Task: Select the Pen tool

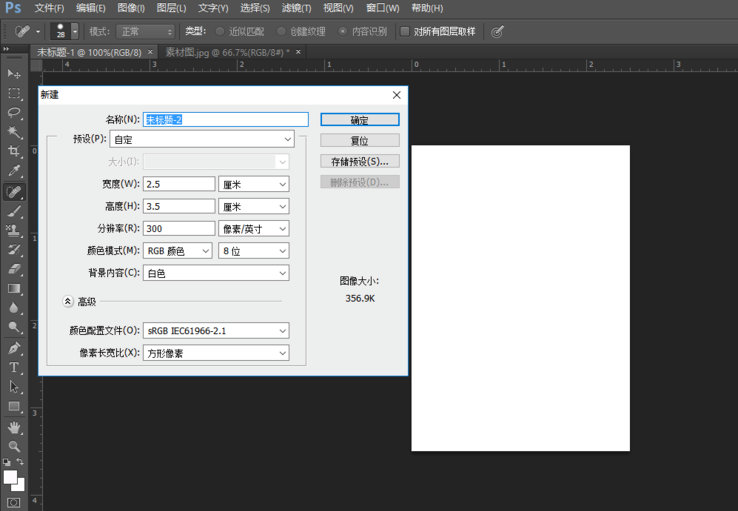Action: pyautogui.click(x=14, y=348)
